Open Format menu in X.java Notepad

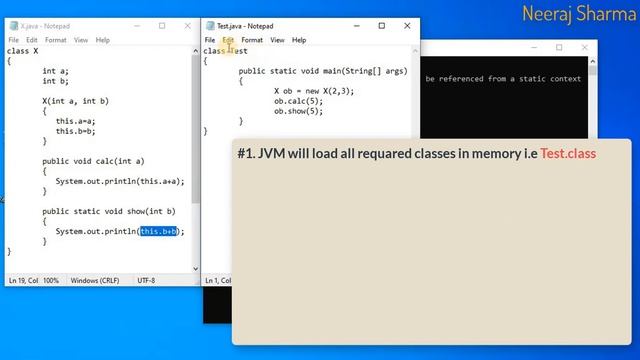(x=56, y=40)
